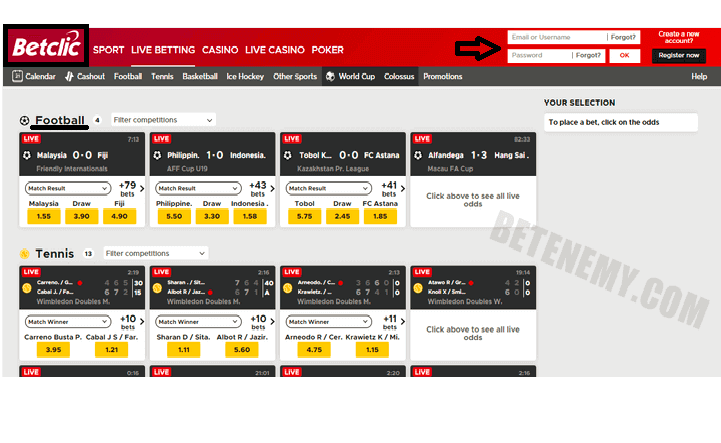Click Create a new account link
Image resolution: width=721 pixels, height=443 pixels.
pyautogui.click(x=679, y=37)
